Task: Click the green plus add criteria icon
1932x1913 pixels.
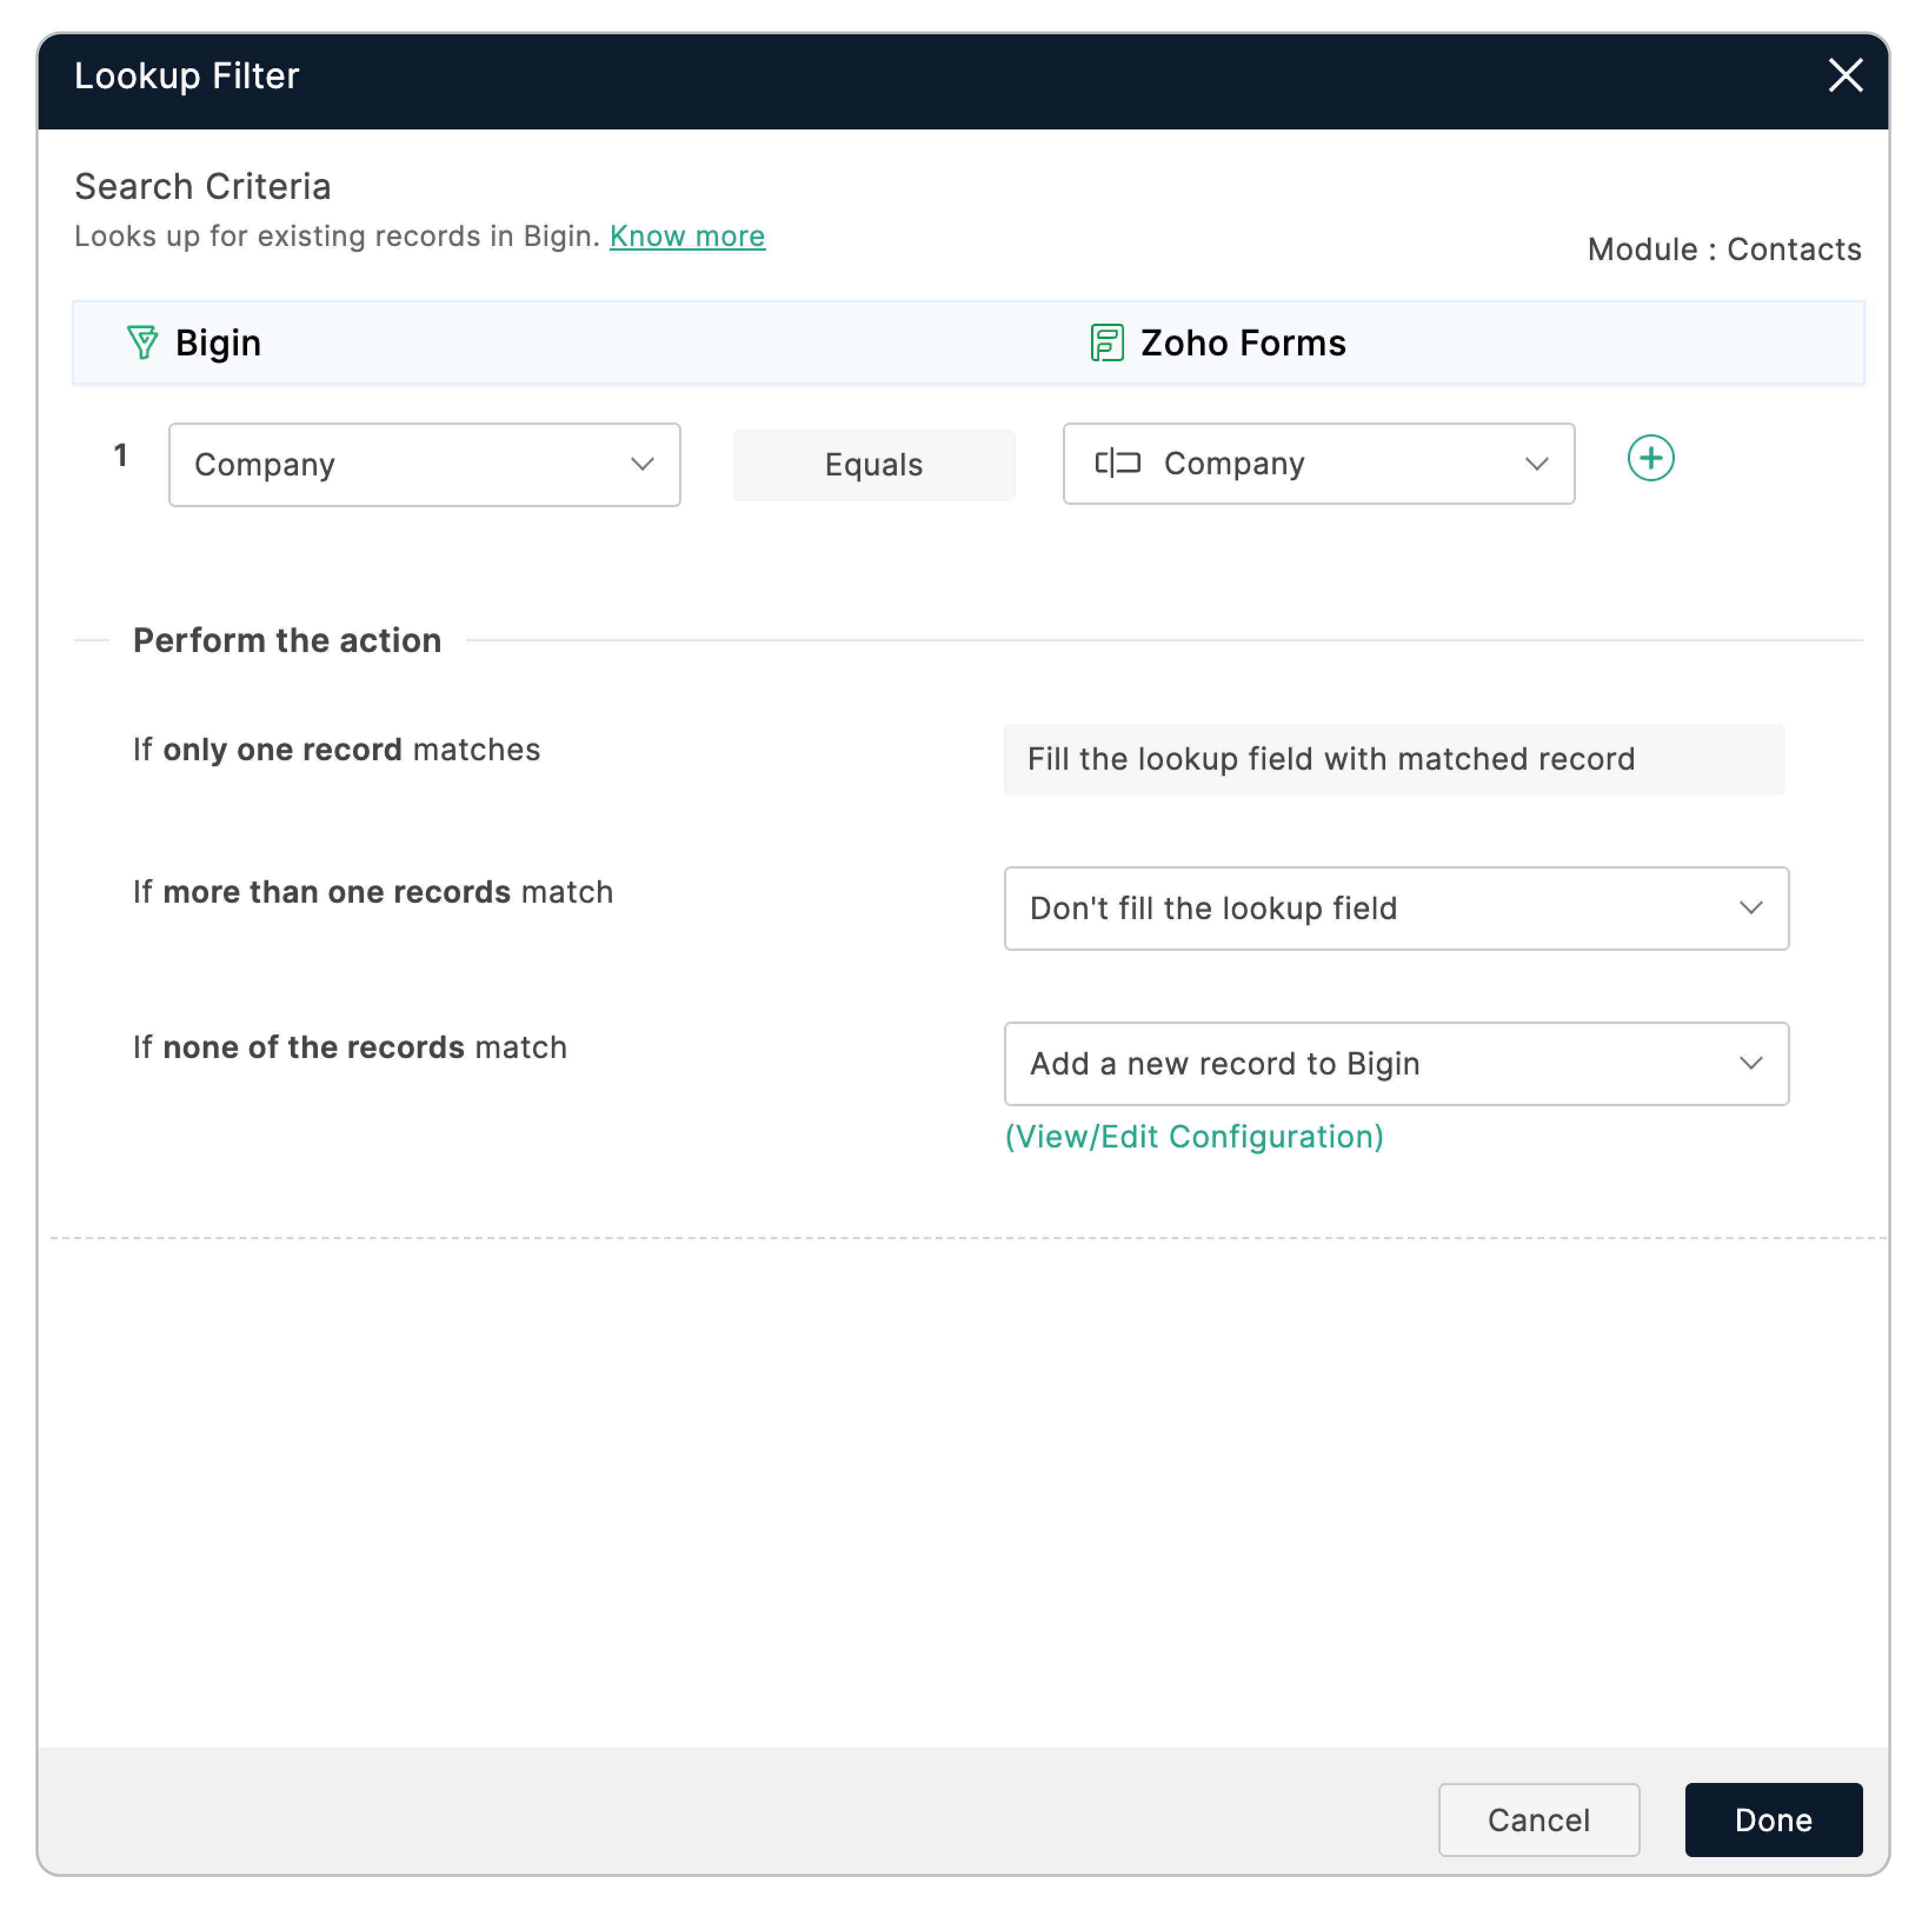Action: [x=1650, y=458]
